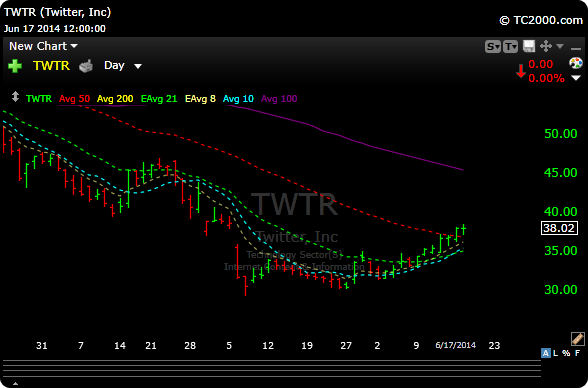Click the Avg 50 legend label

(74, 99)
